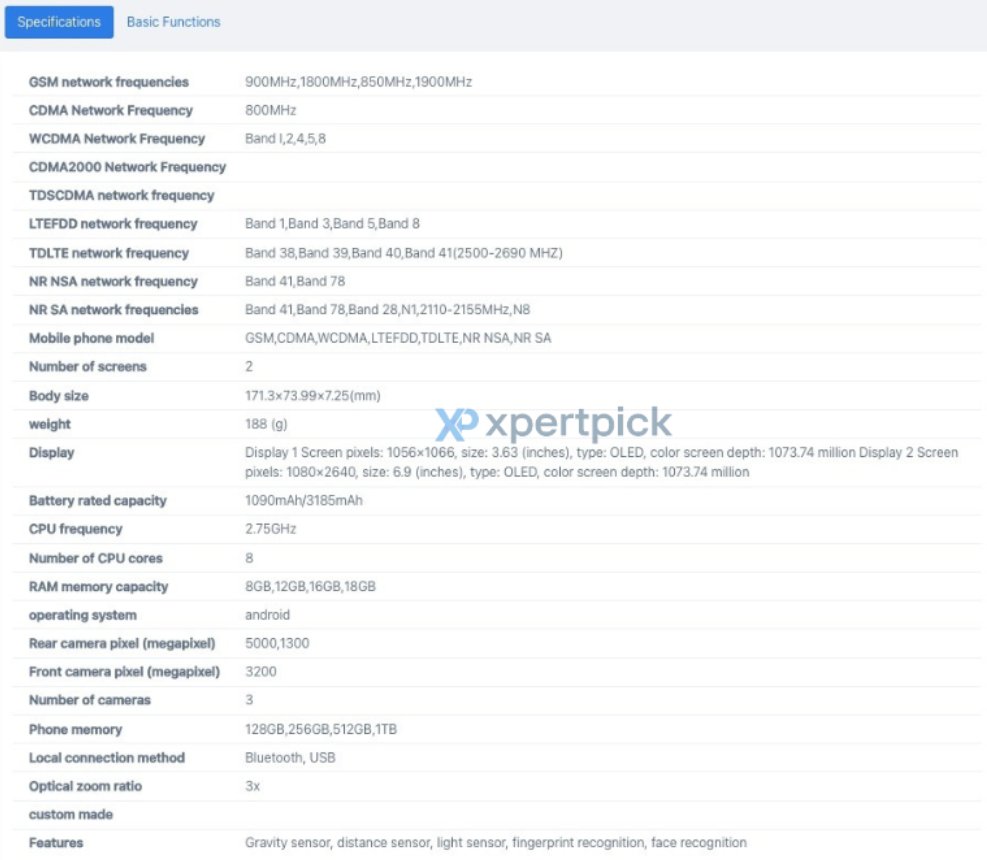Select the TDLTE network frequency label
Screen dimensions: 987x860
[x=108, y=253]
